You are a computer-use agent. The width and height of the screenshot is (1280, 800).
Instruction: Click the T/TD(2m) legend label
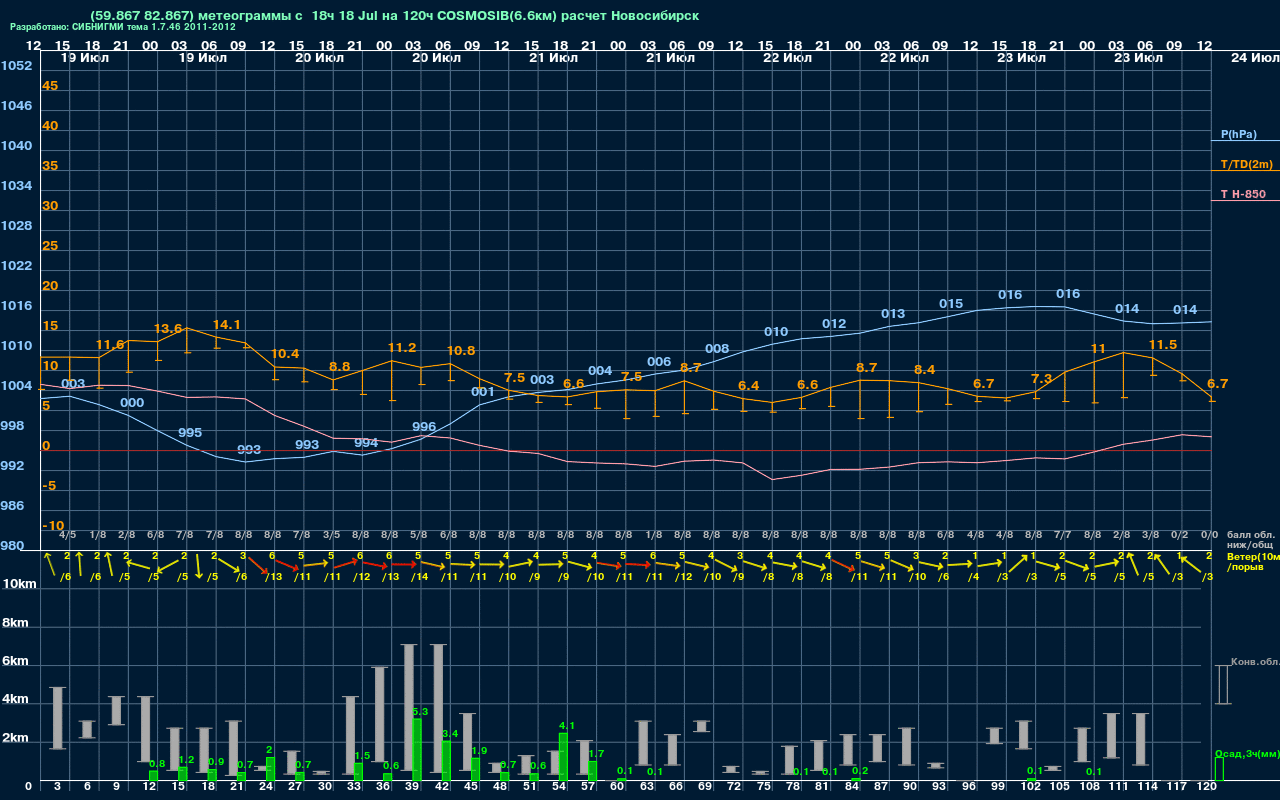point(1245,164)
